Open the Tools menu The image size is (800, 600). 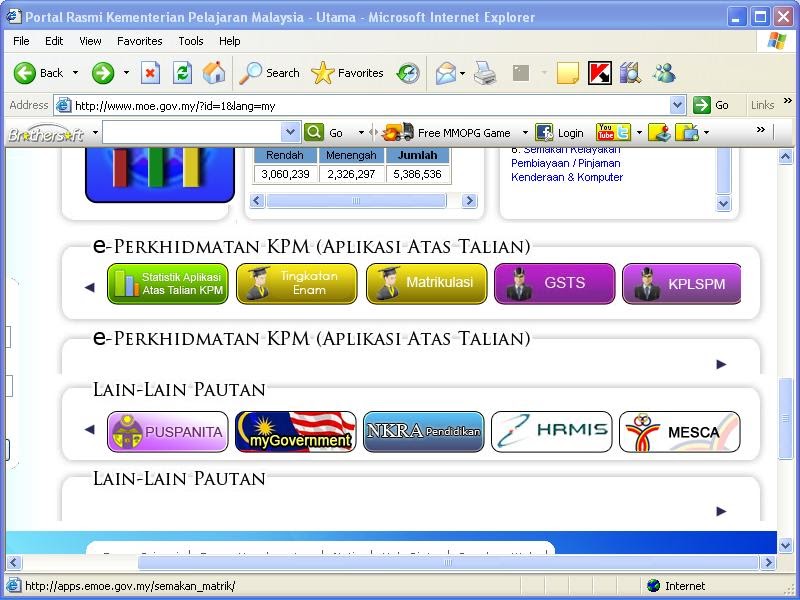click(x=191, y=41)
